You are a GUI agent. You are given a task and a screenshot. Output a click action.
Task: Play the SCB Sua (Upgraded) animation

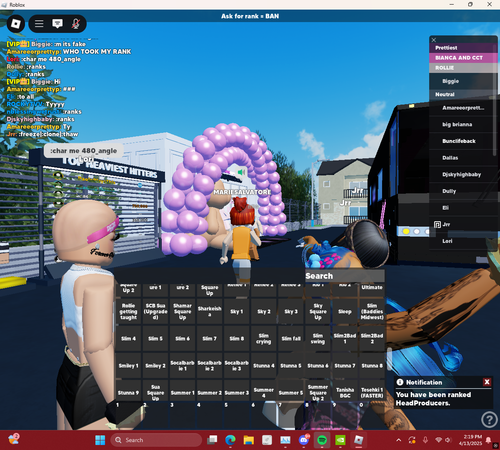point(155,312)
